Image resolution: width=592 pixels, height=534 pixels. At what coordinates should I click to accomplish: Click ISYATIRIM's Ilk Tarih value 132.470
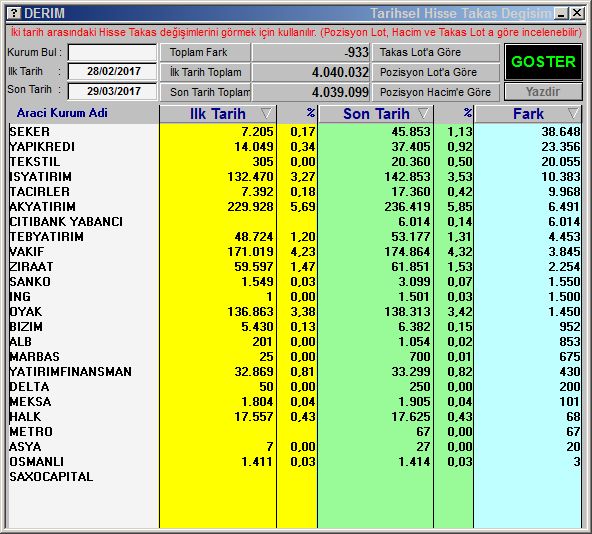tap(250, 176)
